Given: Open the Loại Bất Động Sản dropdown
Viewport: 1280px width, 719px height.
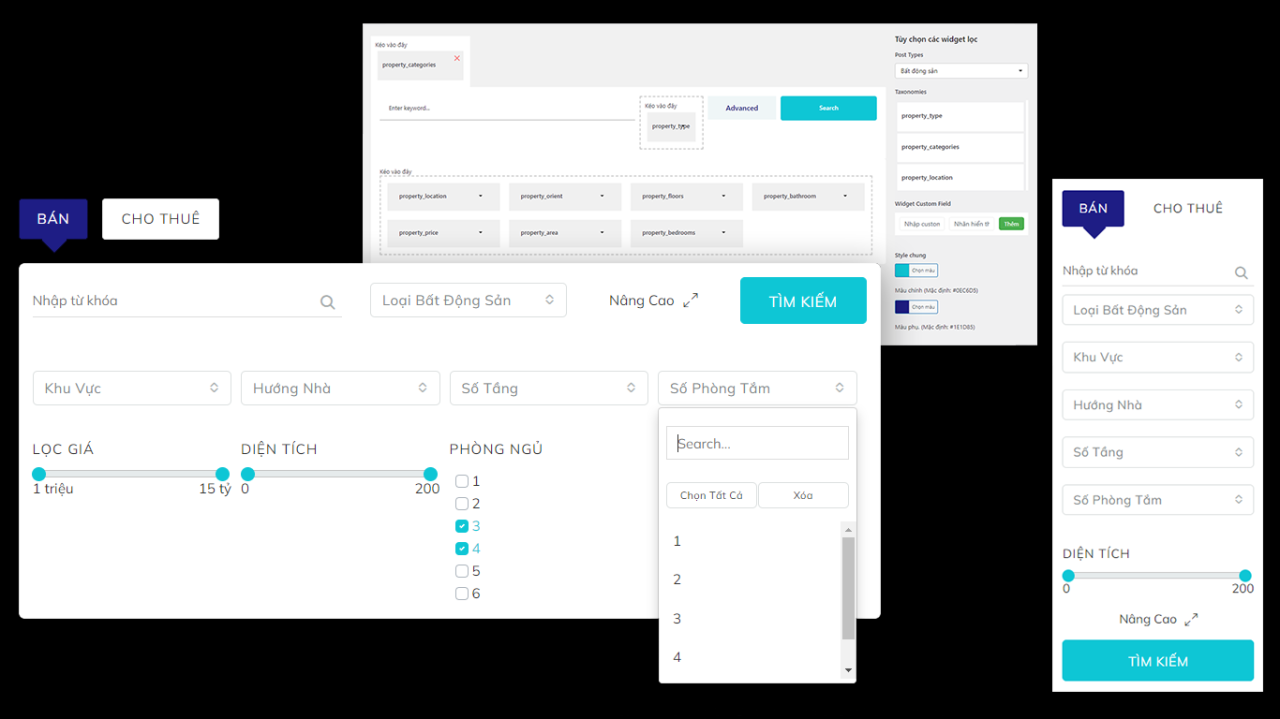Looking at the screenshot, I should click(468, 299).
